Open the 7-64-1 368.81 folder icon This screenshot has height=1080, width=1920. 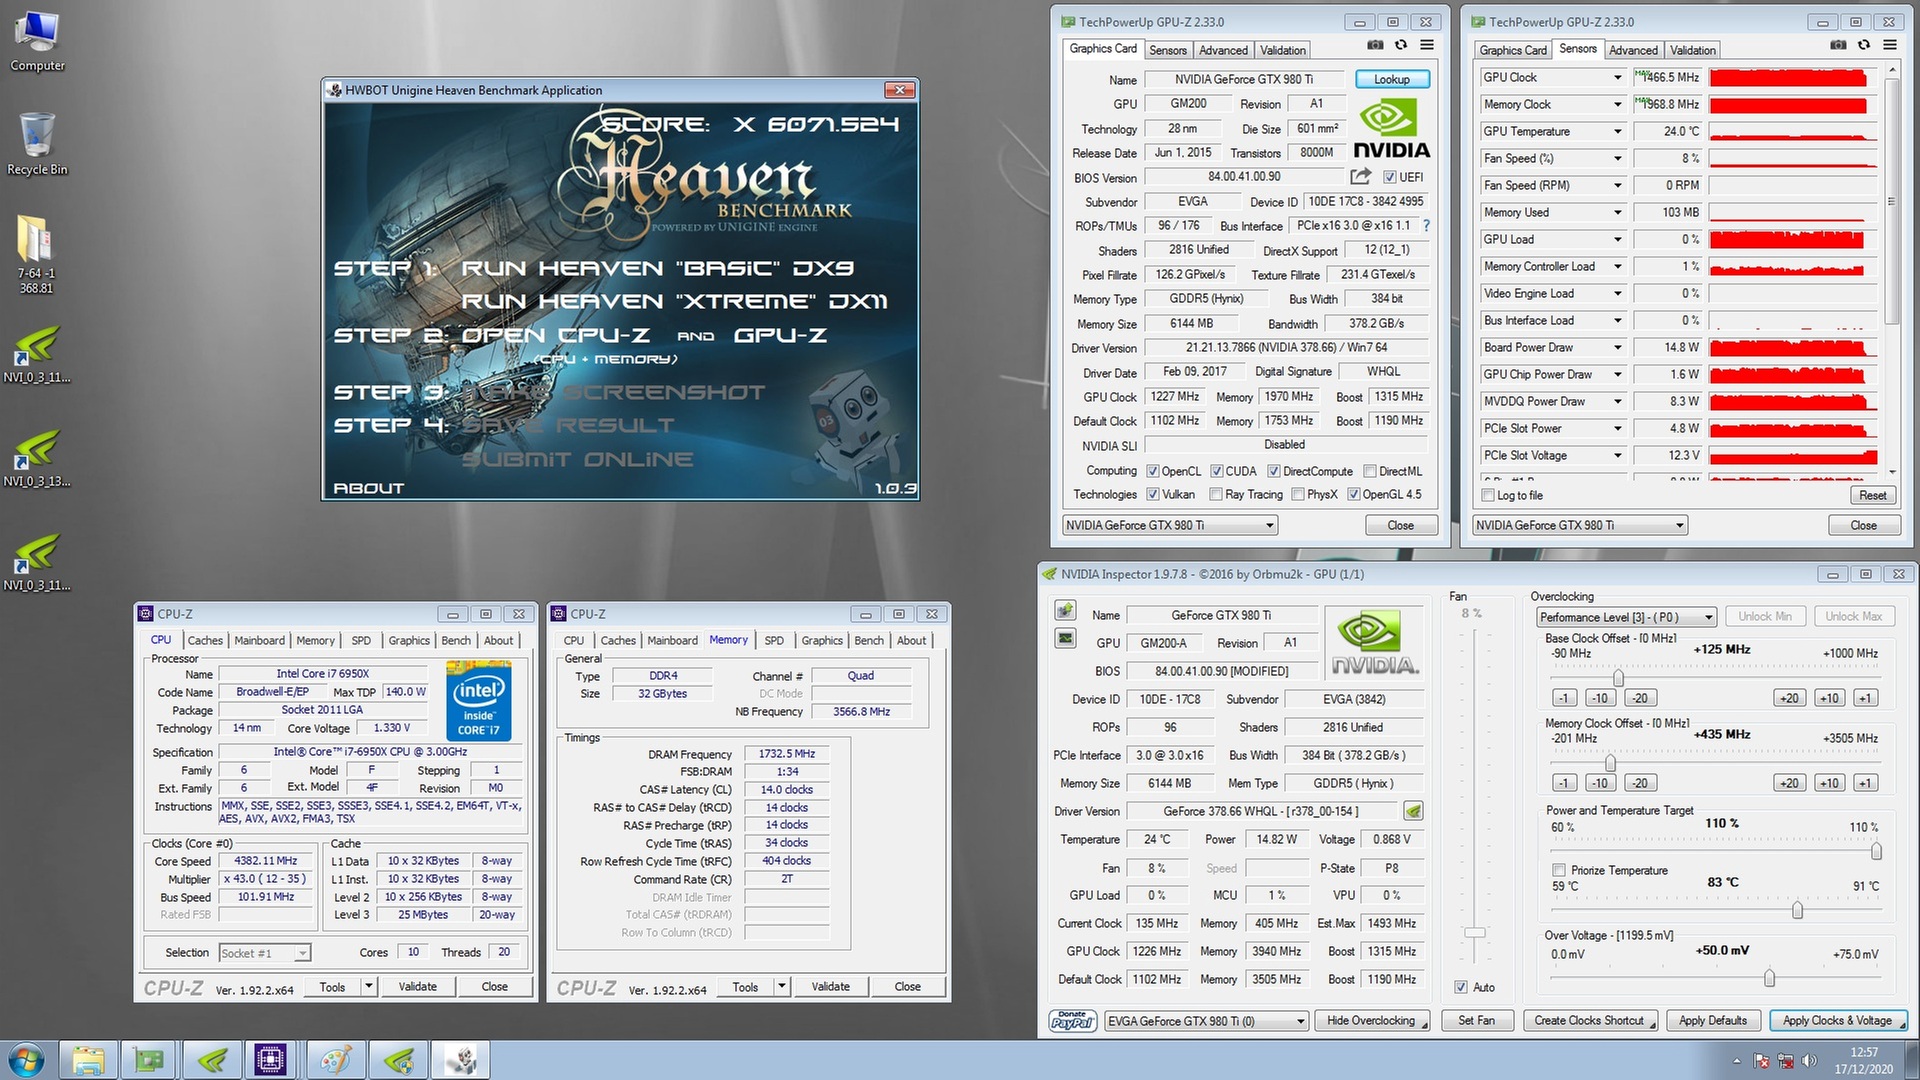(x=36, y=254)
